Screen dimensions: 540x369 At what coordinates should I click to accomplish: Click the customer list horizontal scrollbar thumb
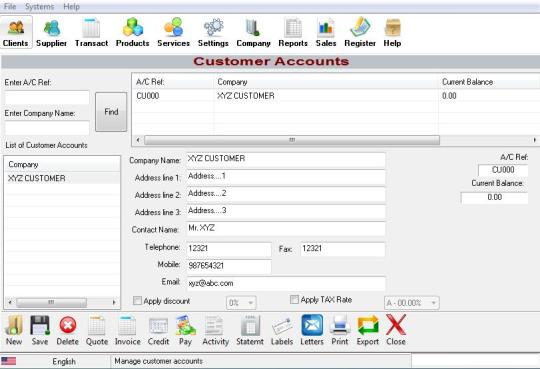51,303
